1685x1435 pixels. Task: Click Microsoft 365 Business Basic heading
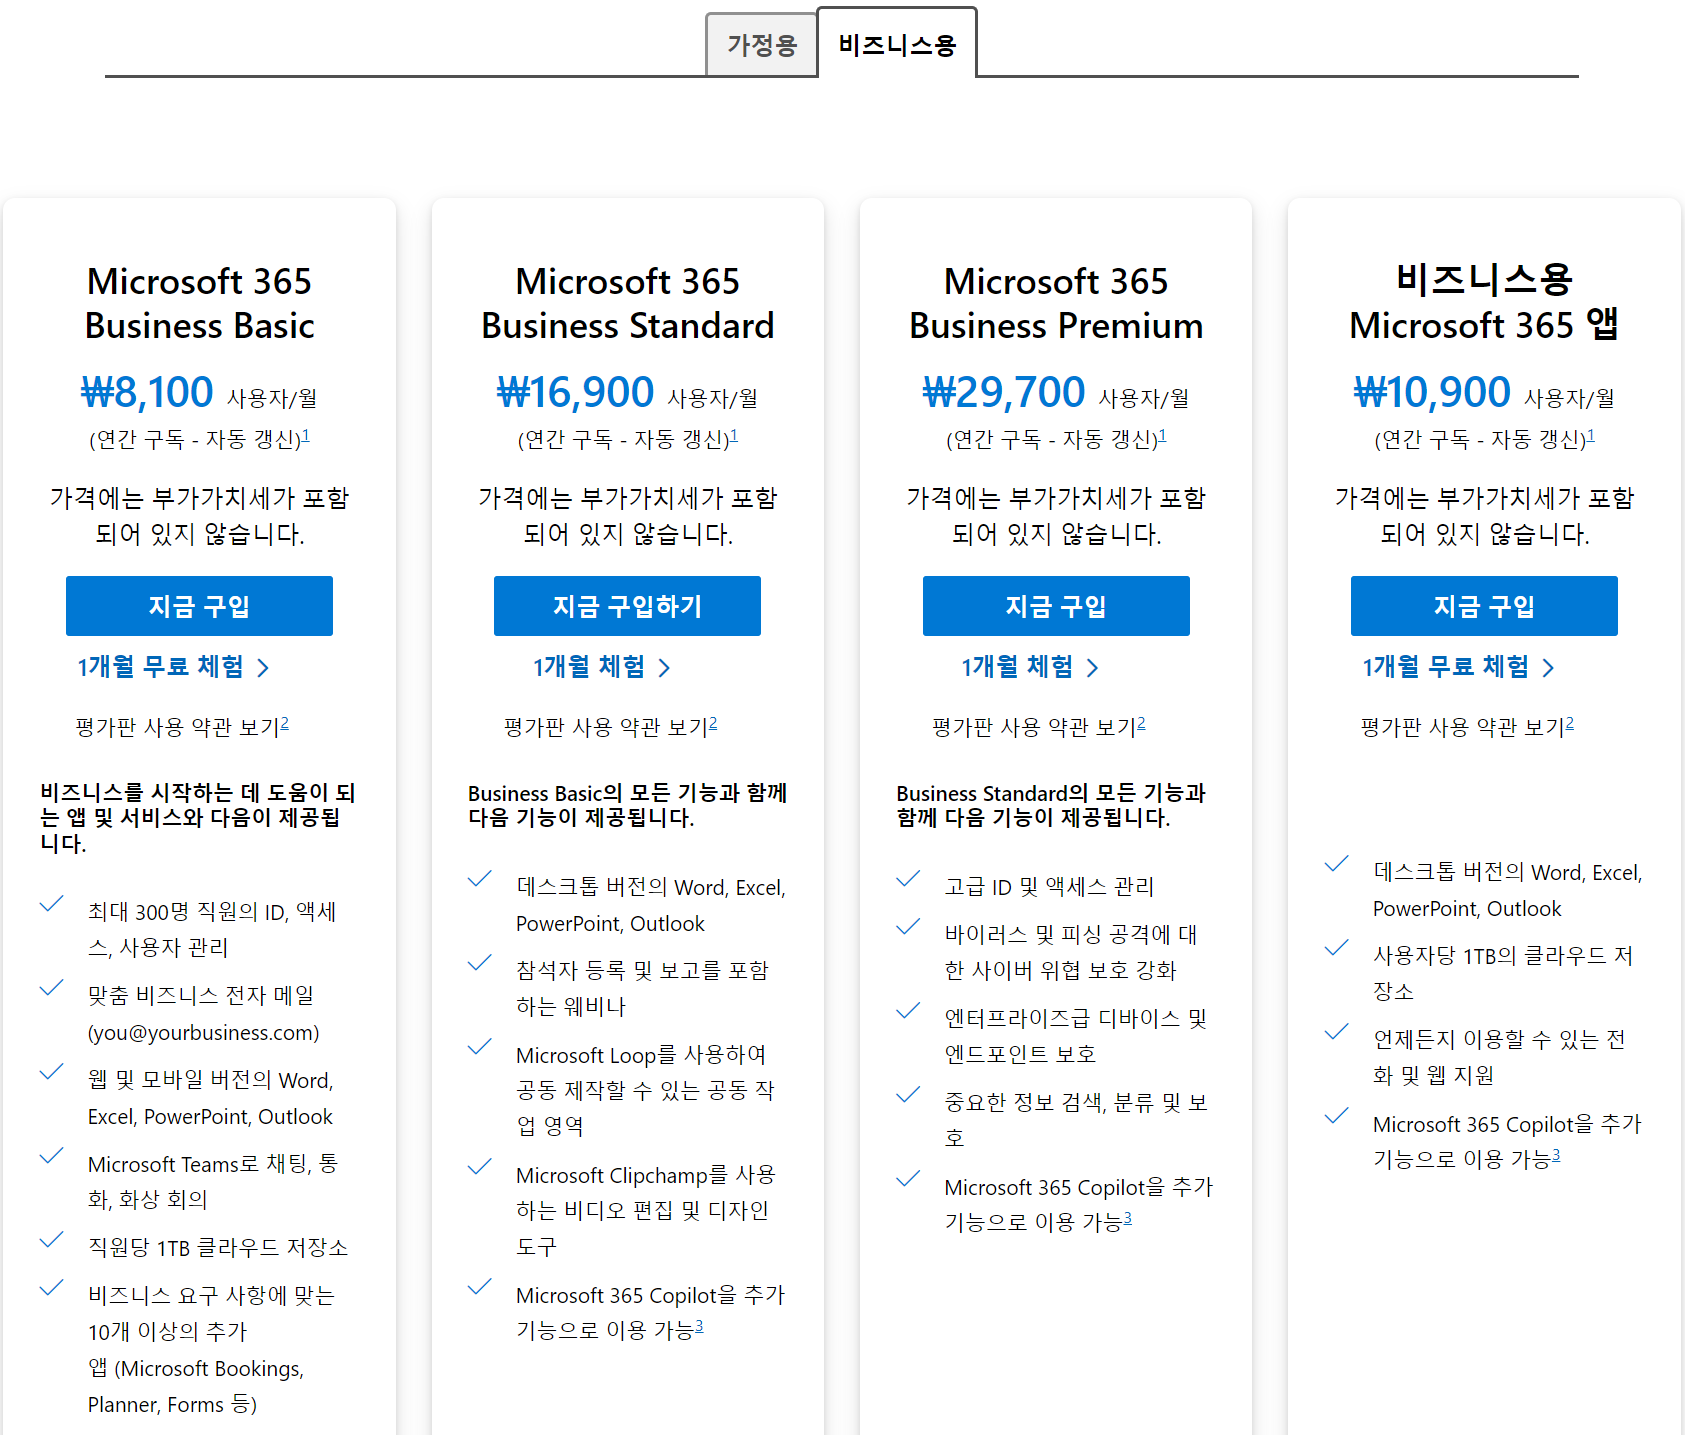[x=199, y=303]
